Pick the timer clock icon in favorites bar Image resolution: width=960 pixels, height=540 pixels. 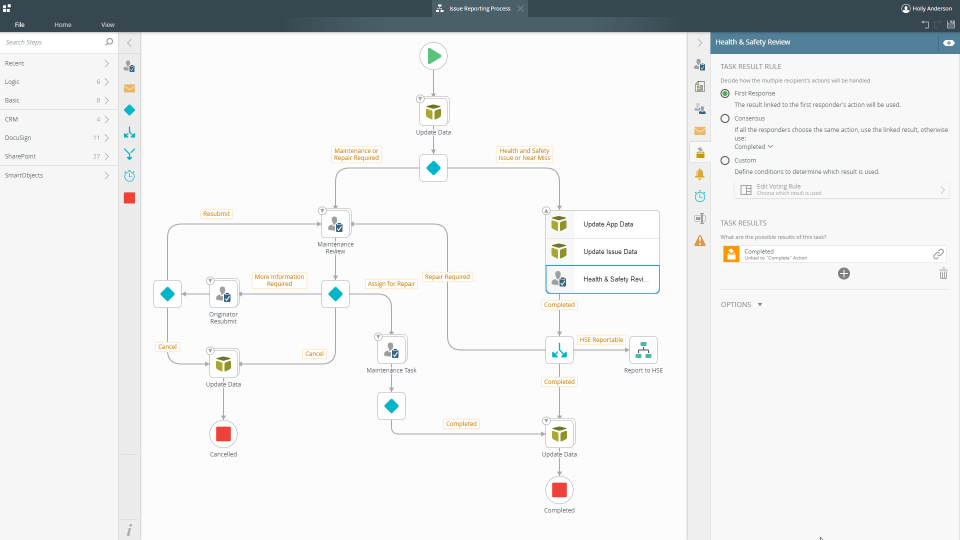click(x=129, y=176)
